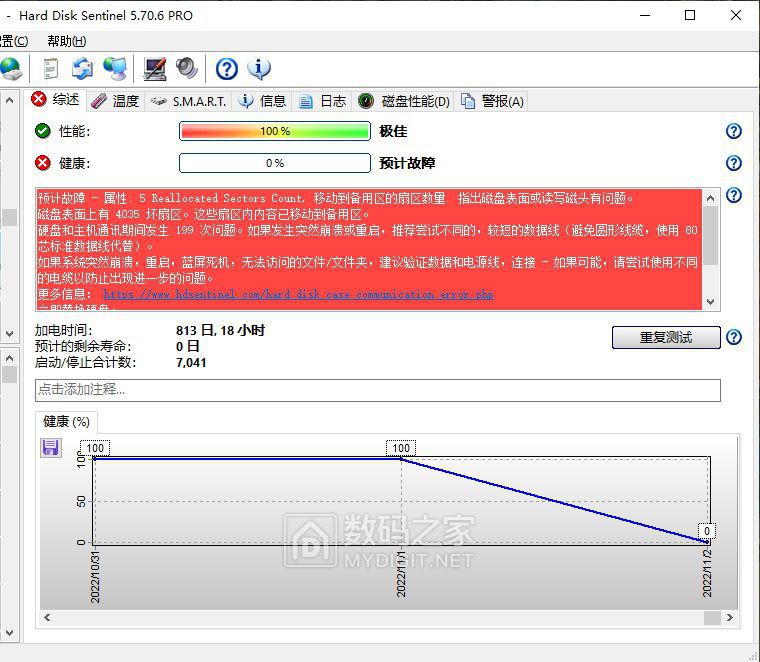Click the bold 预计故障 health status text
This screenshot has height=662, width=760.
pos(407,163)
